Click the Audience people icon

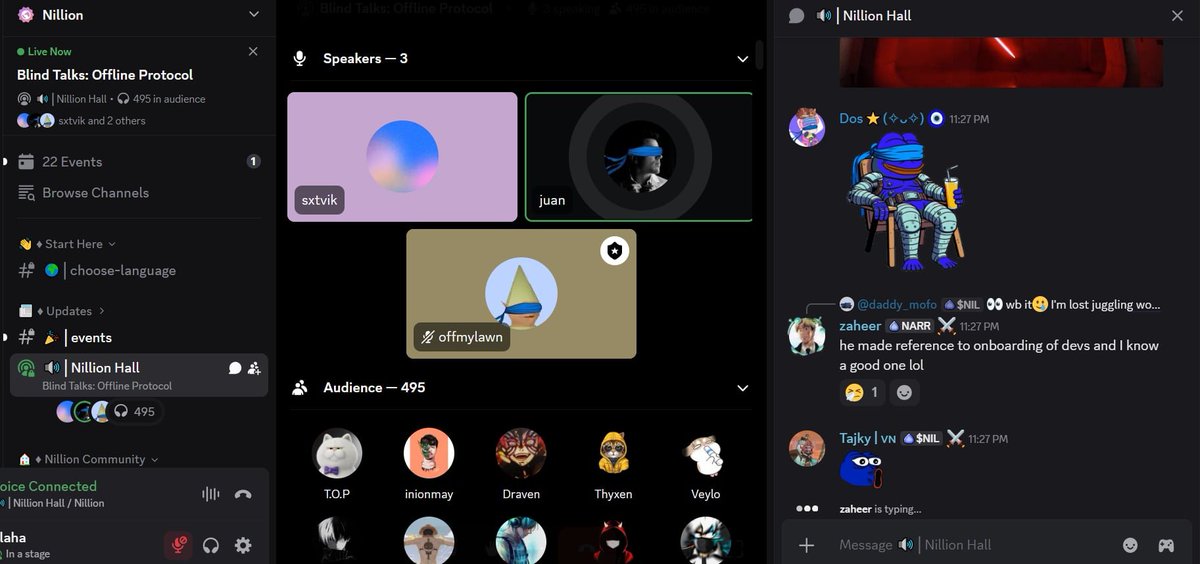[299, 388]
